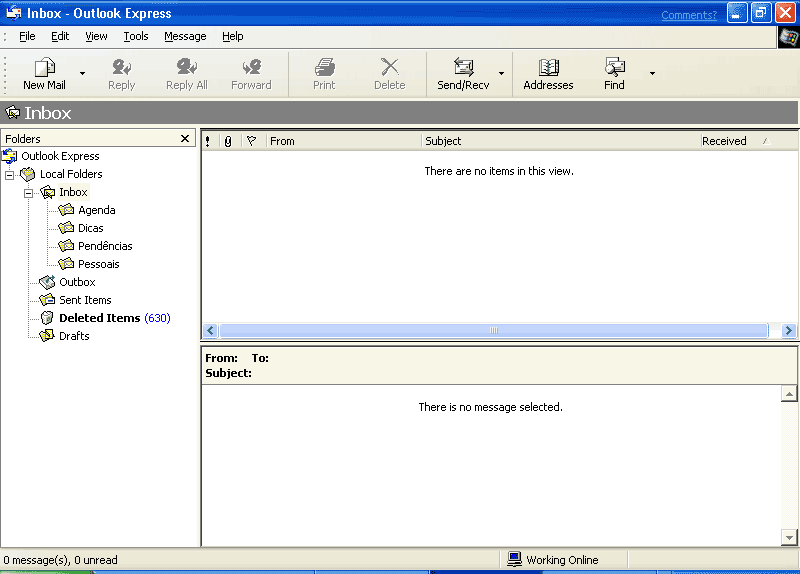Select the Deleted Items folder
Screen dimensions: 800x574
click(99, 318)
